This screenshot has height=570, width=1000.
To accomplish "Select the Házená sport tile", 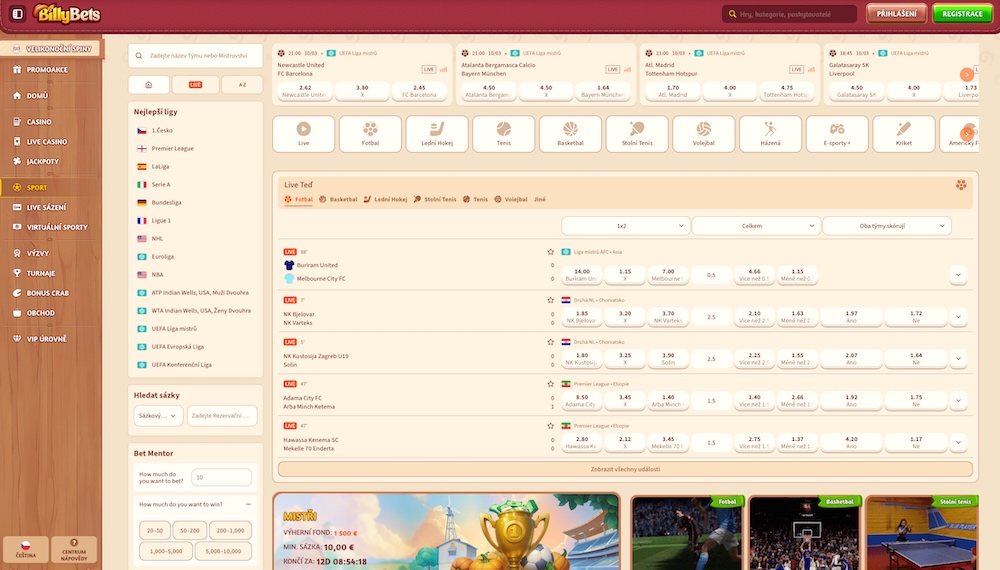I will (x=770, y=134).
